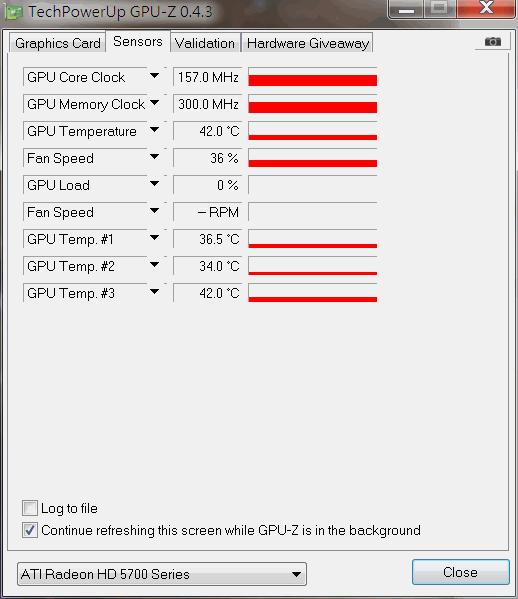Click the disabled maximize button

pos(439,8)
